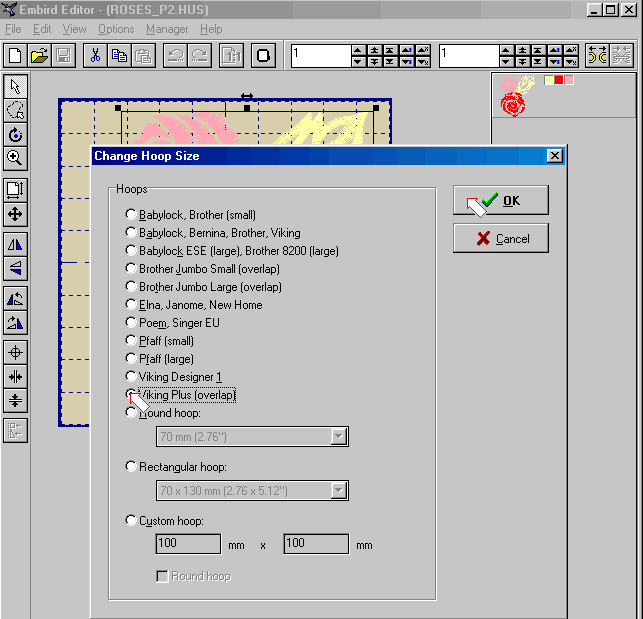The image size is (643, 619).
Task: Click the pink thread color swatch
Action: [569, 80]
